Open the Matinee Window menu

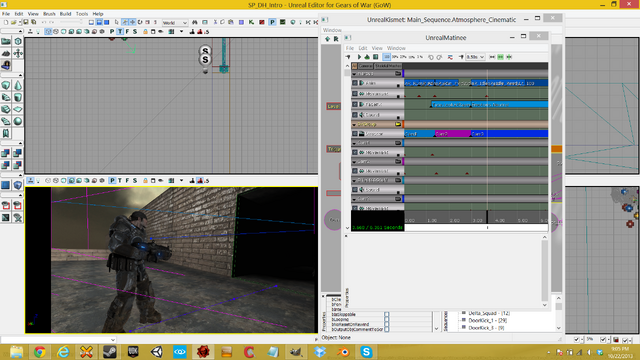point(396,48)
